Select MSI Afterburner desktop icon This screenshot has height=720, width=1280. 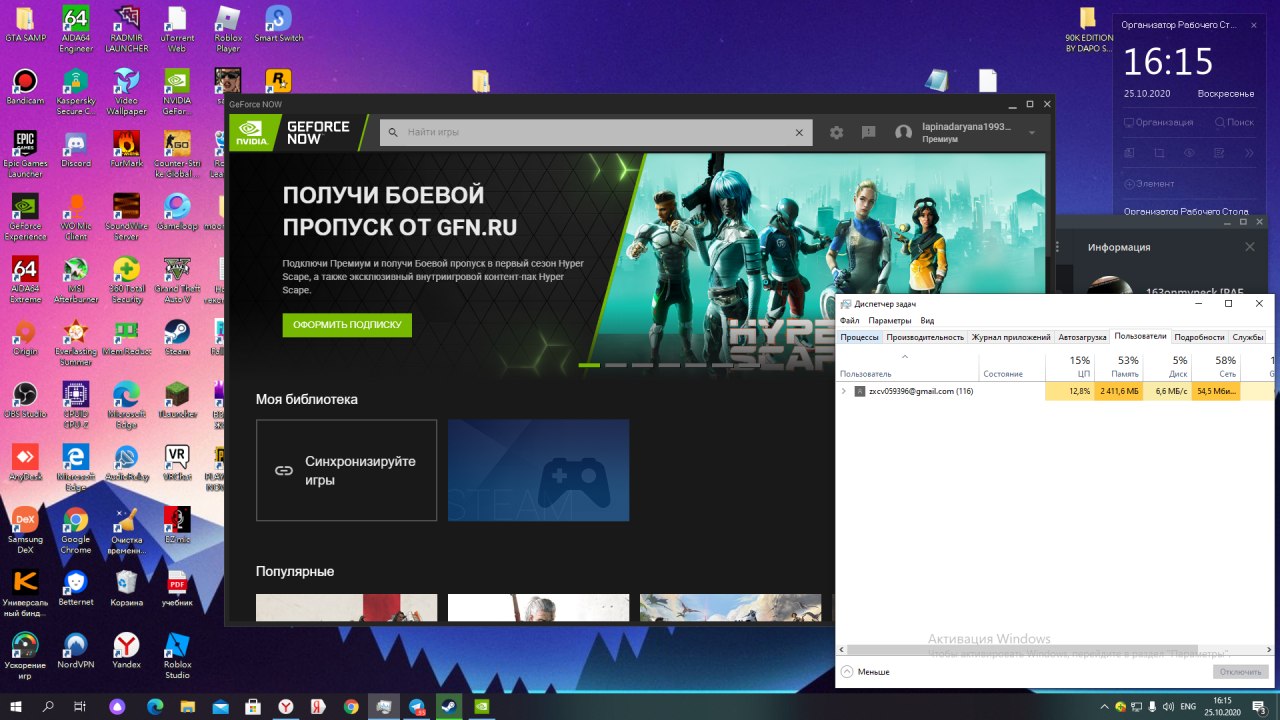76,279
